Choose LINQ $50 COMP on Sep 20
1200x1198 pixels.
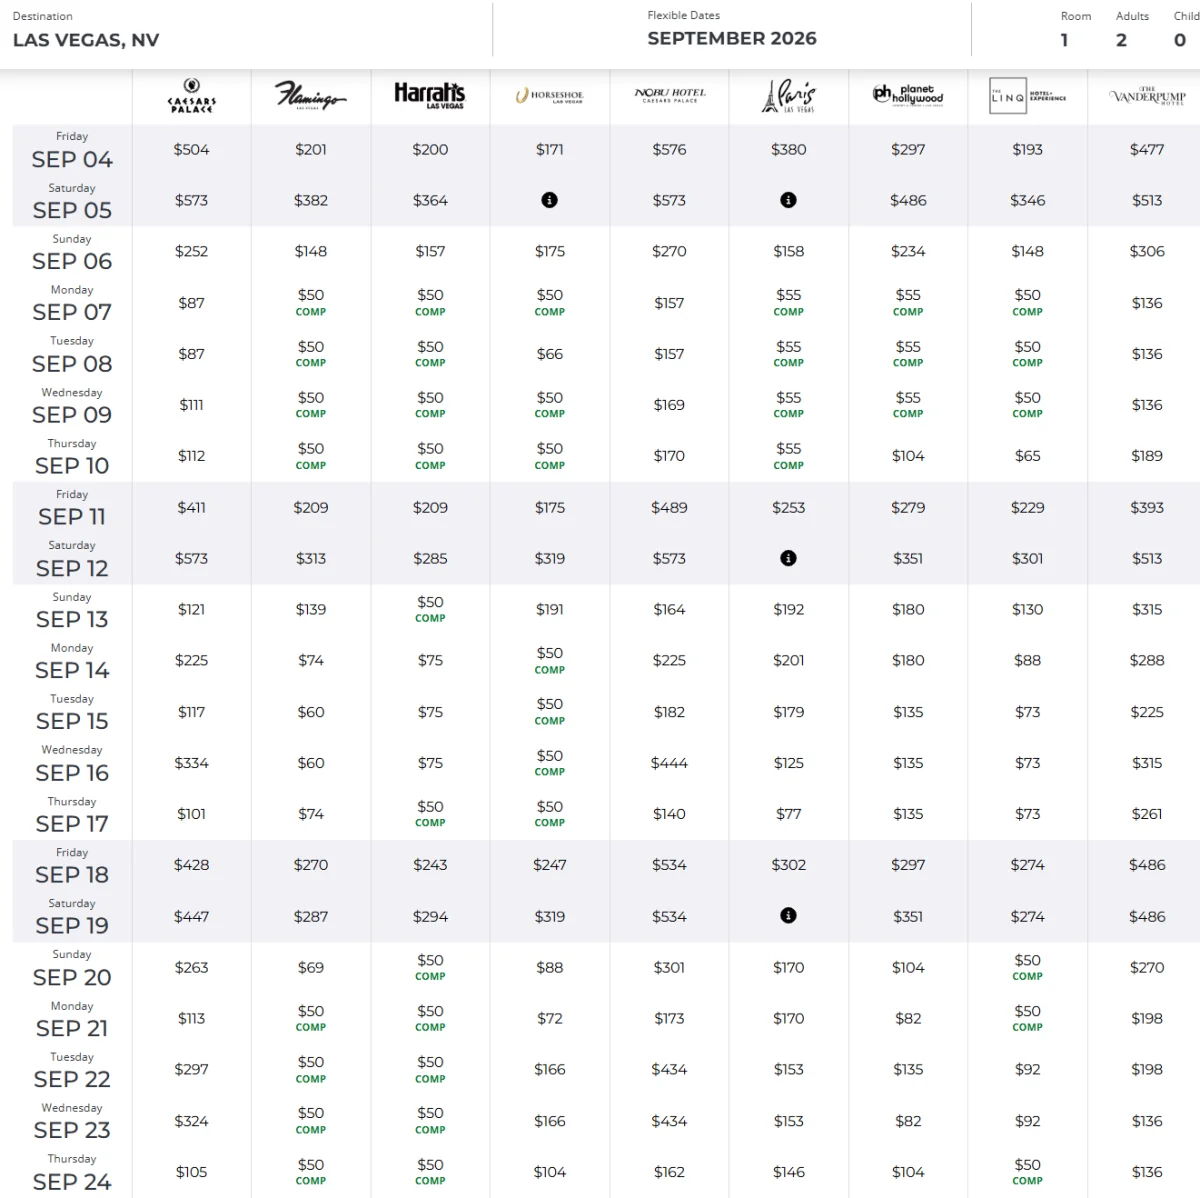click(1027, 967)
